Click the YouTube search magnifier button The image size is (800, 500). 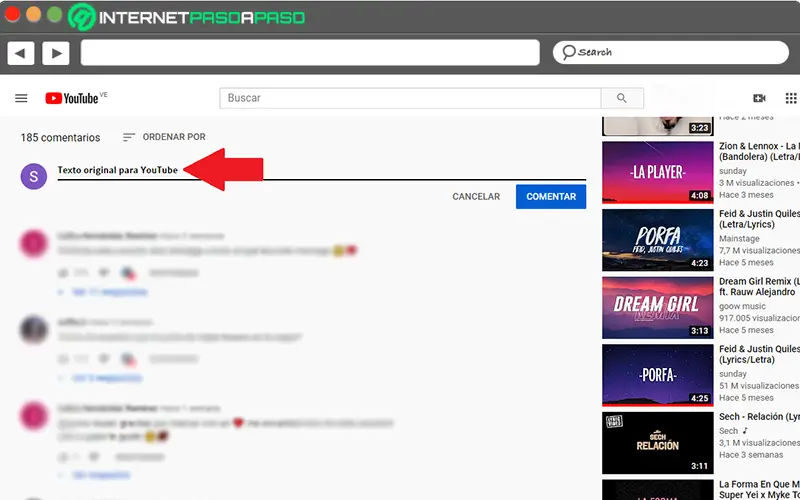tap(622, 98)
